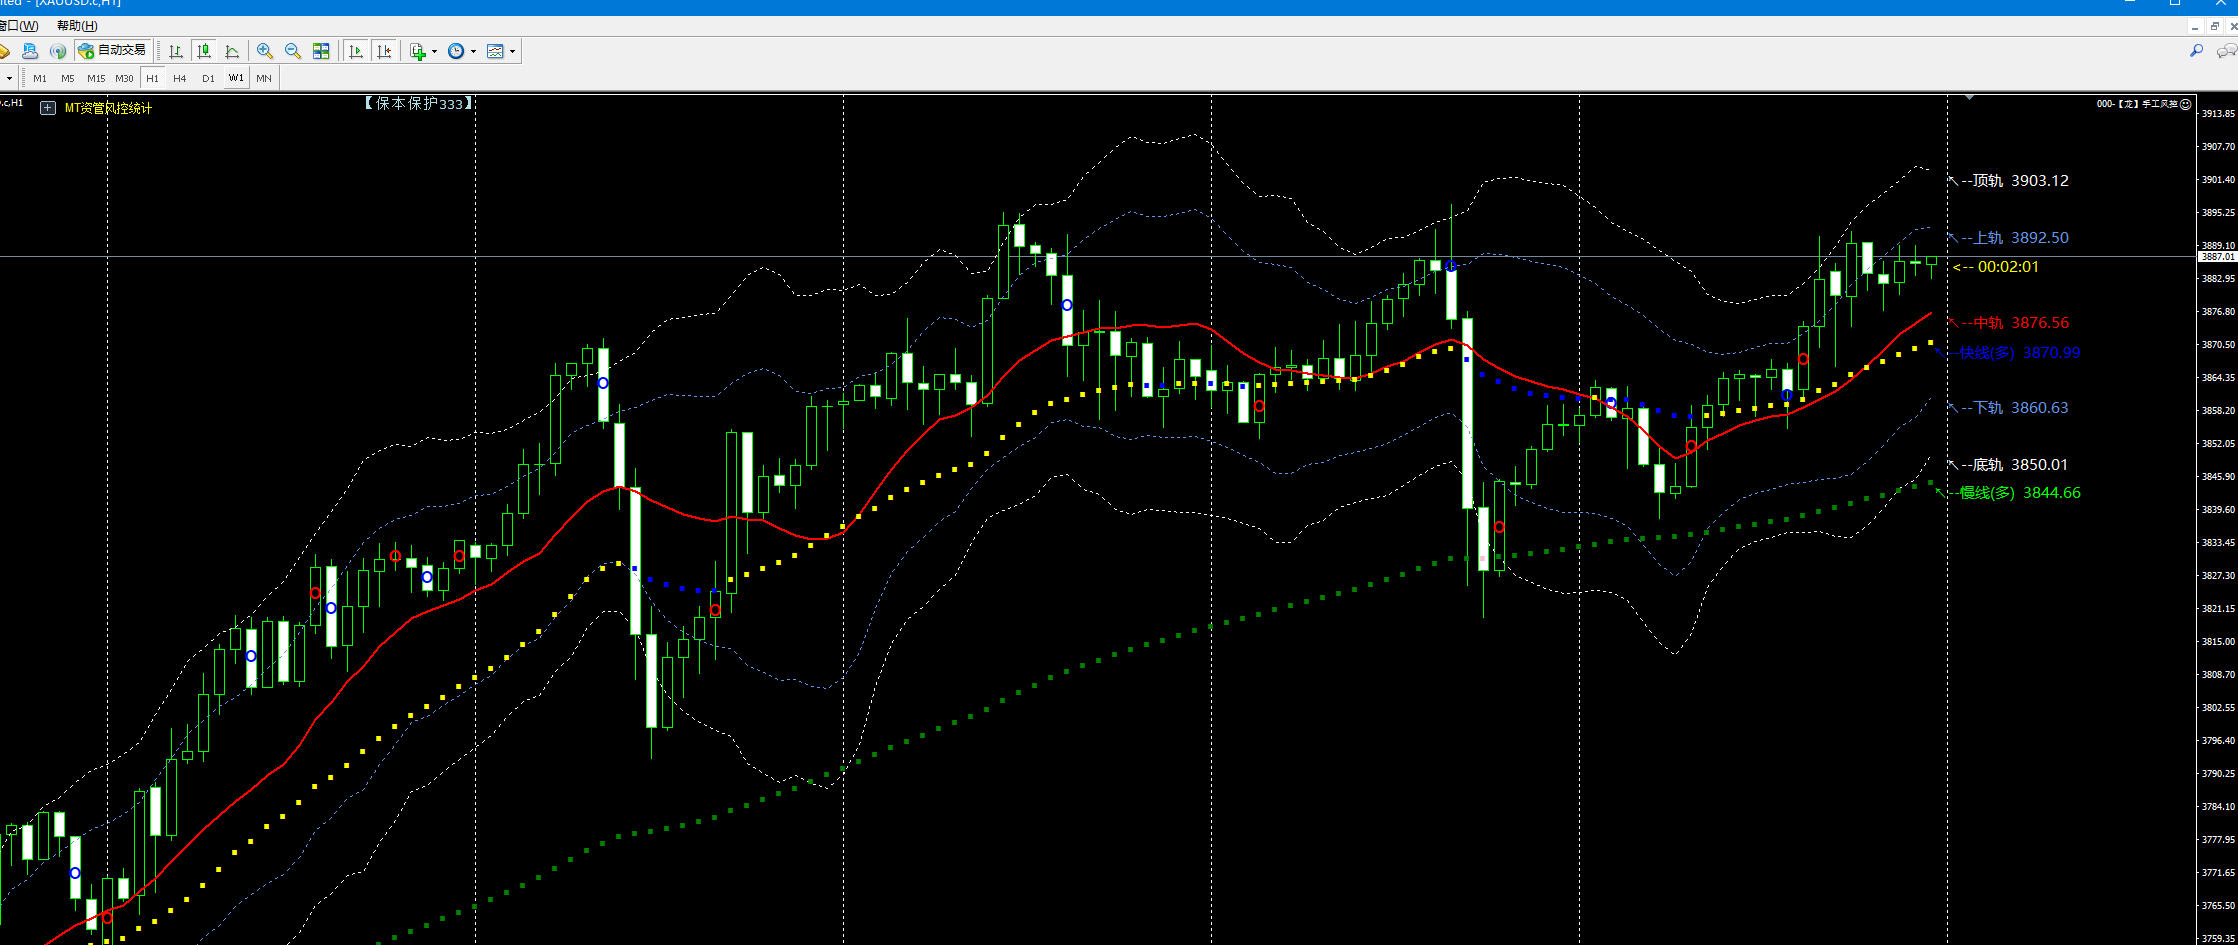The height and width of the screenshot is (945, 2238).
Task: Open the 帮助(H) help menu
Action: click(x=77, y=26)
